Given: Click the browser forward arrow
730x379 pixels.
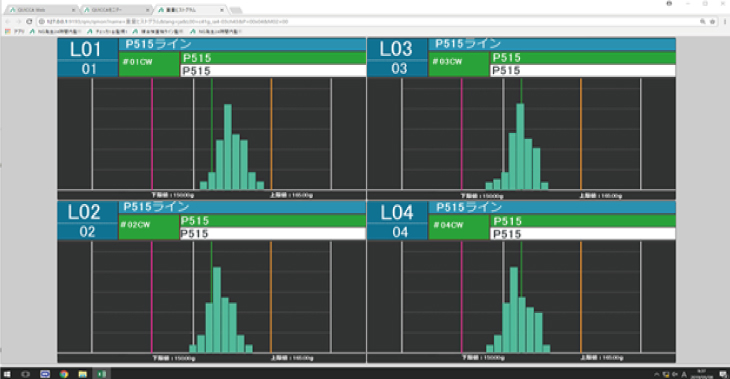Looking at the screenshot, I should [x=18, y=21].
